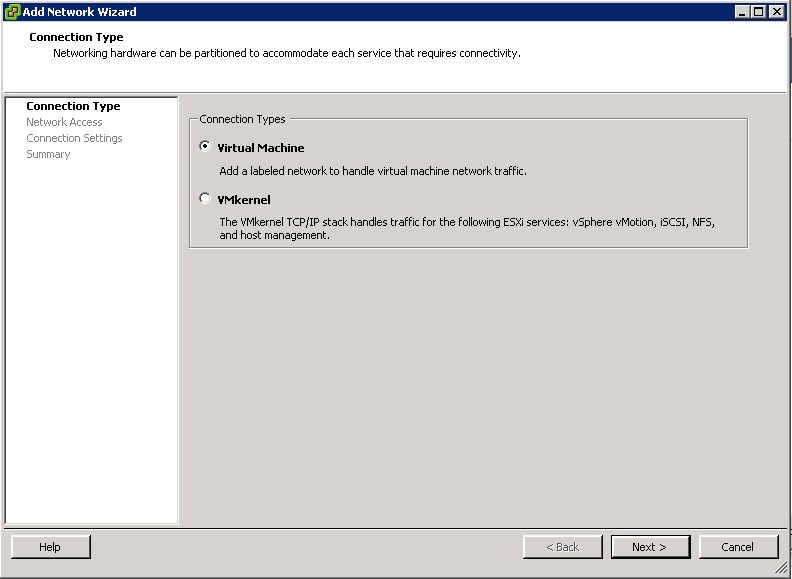Open the Connection Settings wizard step

pos(74,138)
